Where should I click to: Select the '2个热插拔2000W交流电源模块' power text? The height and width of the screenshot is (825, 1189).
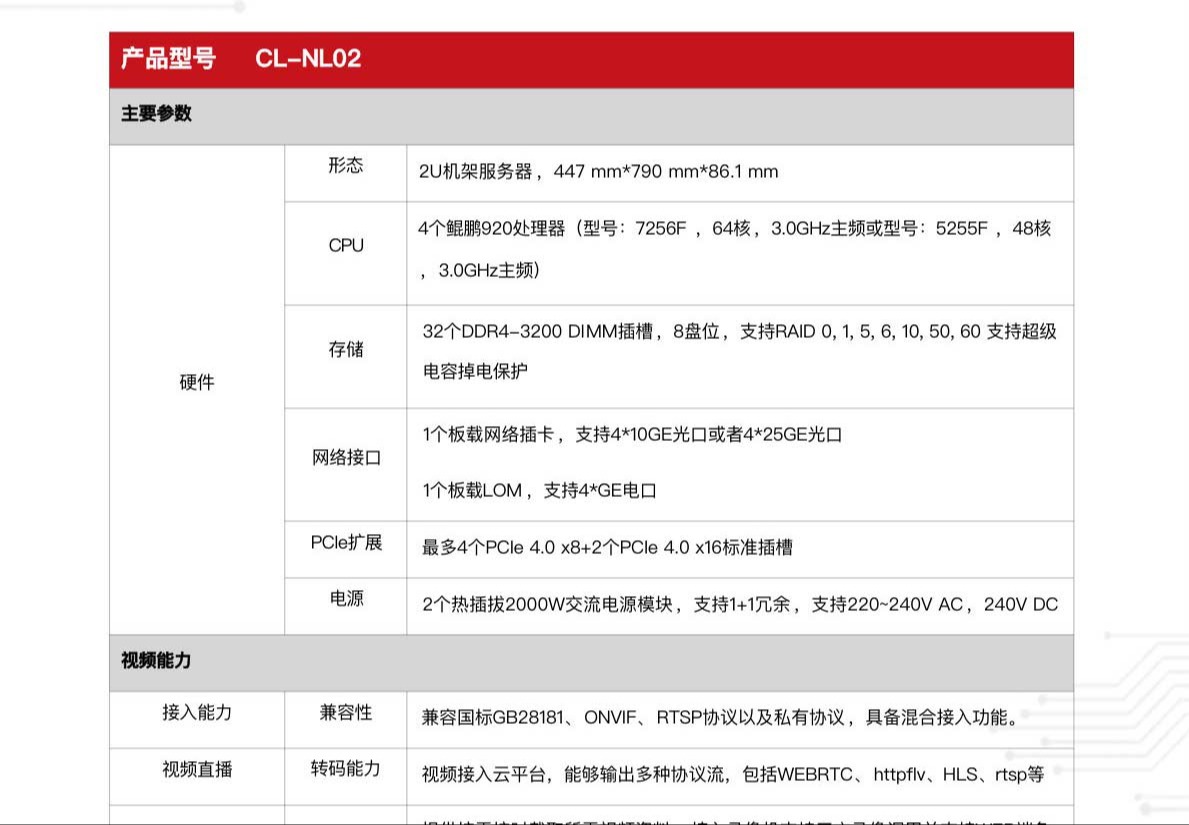click(740, 604)
